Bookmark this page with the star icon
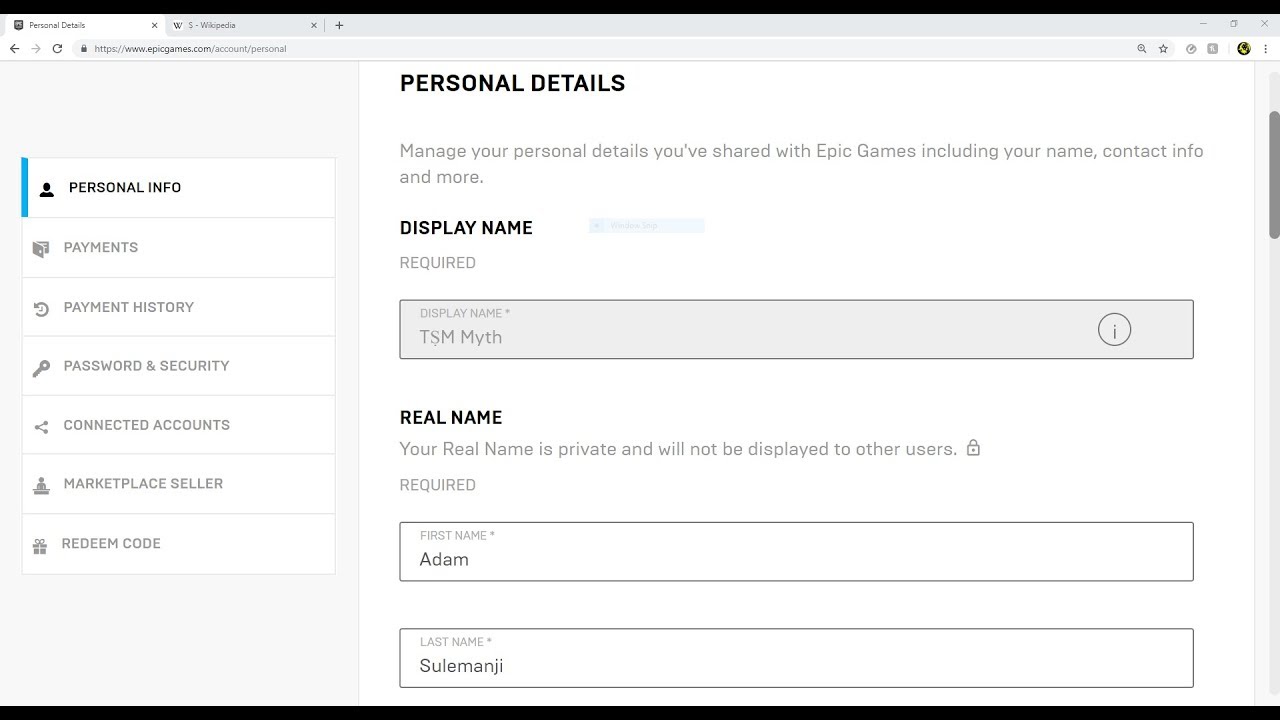 1163,48
